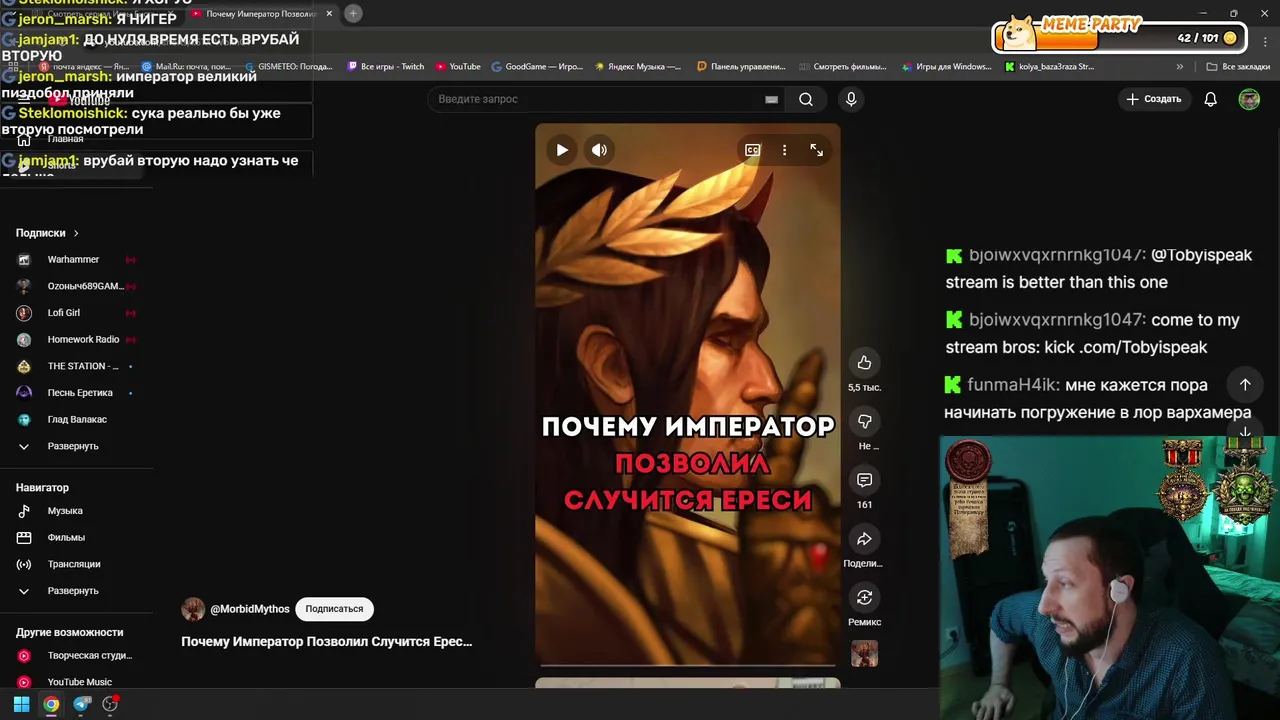Open Трансляции in Навигатор
Screen dimensions: 1280x720
coord(76,564)
